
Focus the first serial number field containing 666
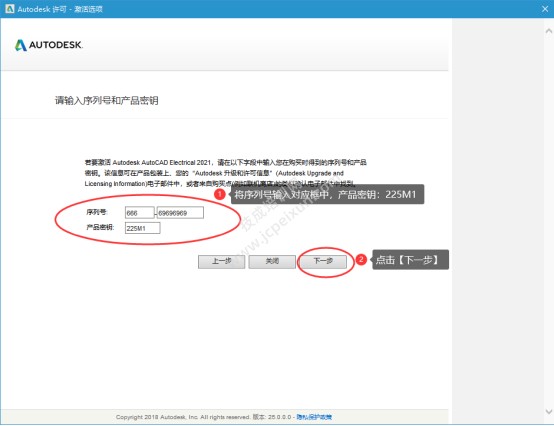140,213
